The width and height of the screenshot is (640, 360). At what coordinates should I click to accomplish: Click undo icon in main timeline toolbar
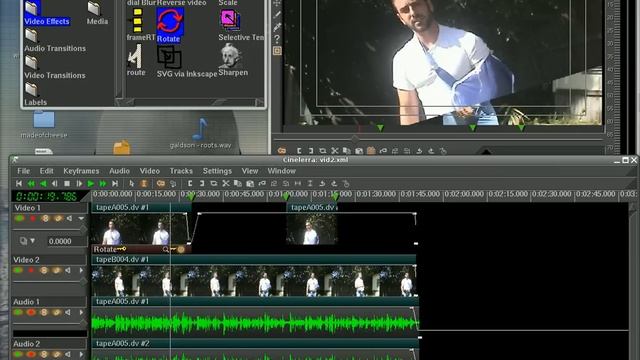coord(322,184)
